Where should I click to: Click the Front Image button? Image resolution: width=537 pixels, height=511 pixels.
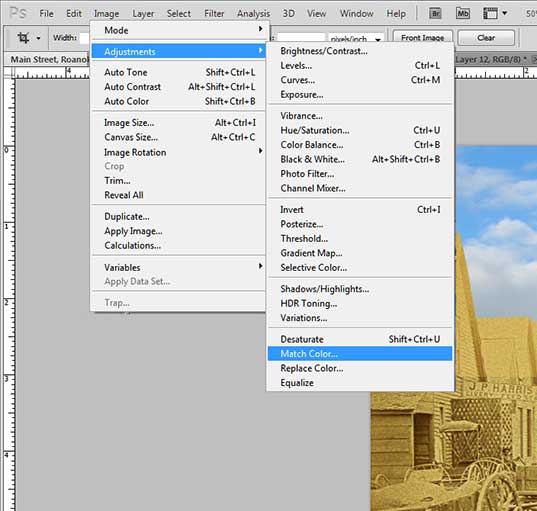tap(423, 38)
